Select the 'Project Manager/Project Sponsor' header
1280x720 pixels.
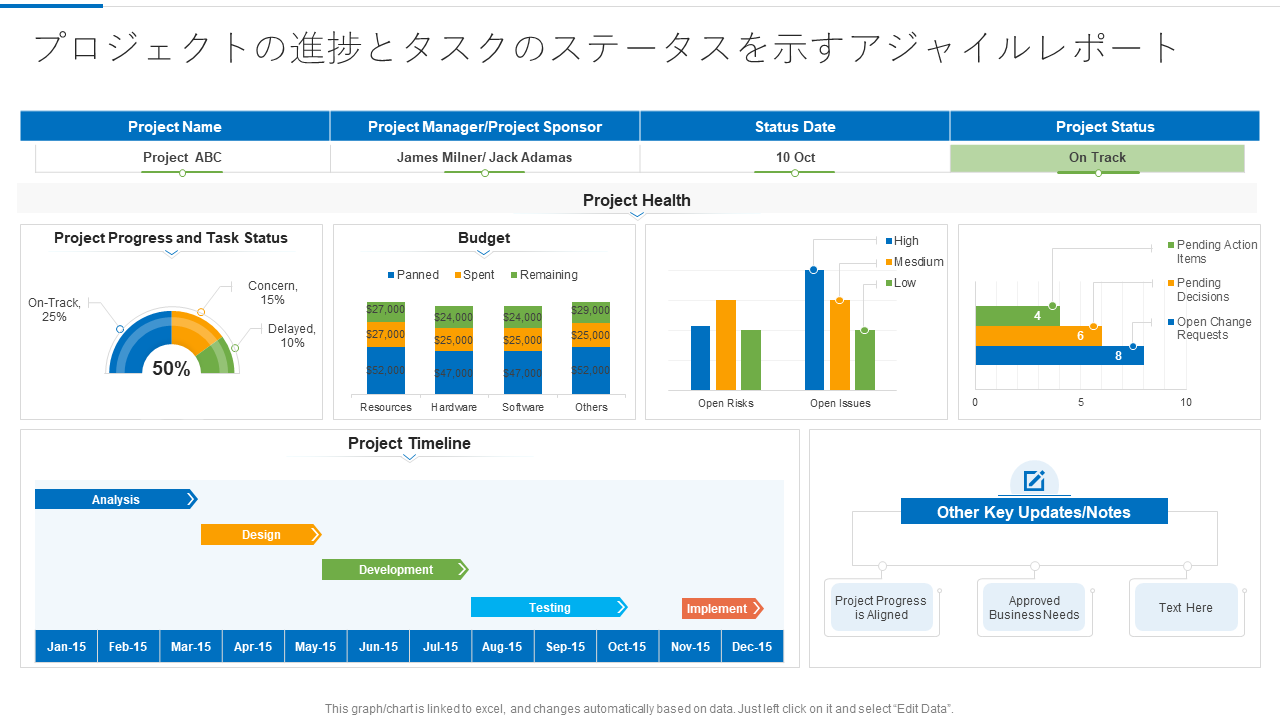tap(485, 126)
